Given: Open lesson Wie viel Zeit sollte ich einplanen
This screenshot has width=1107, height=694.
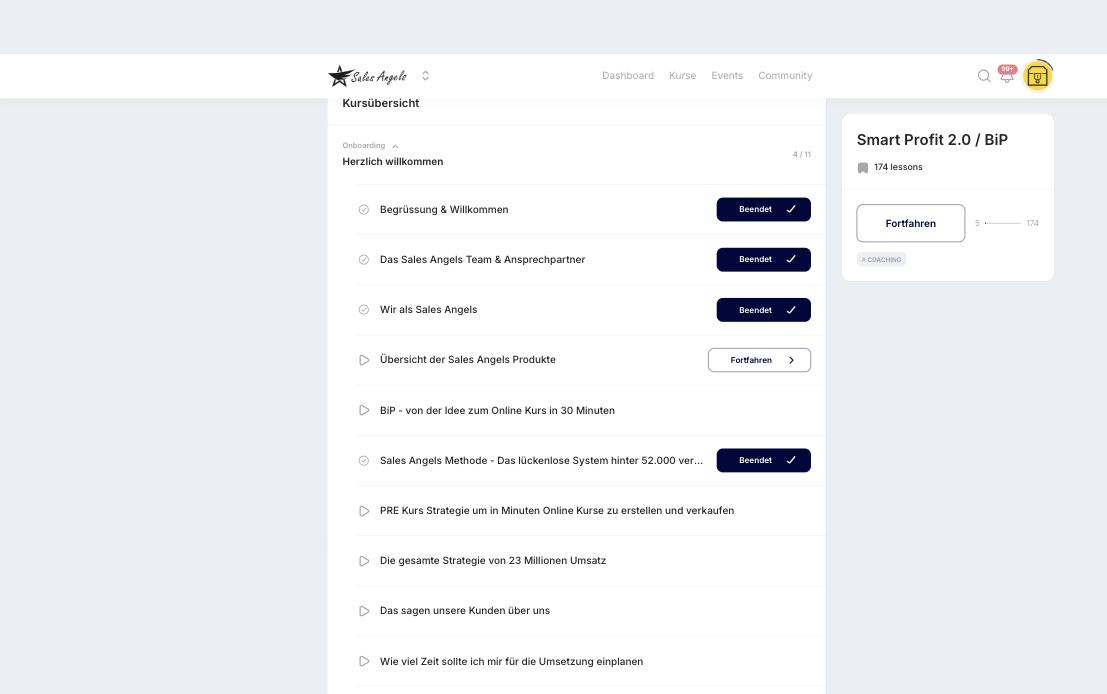Looking at the screenshot, I should click(x=511, y=662).
